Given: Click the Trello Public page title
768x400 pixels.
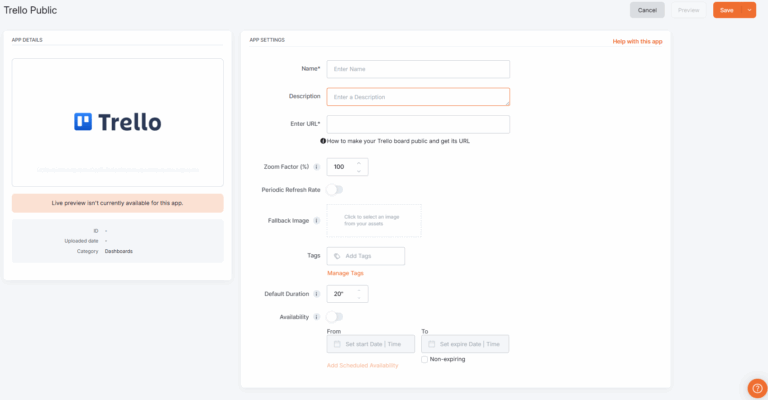Looking at the screenshot, I should pos(30,10).
